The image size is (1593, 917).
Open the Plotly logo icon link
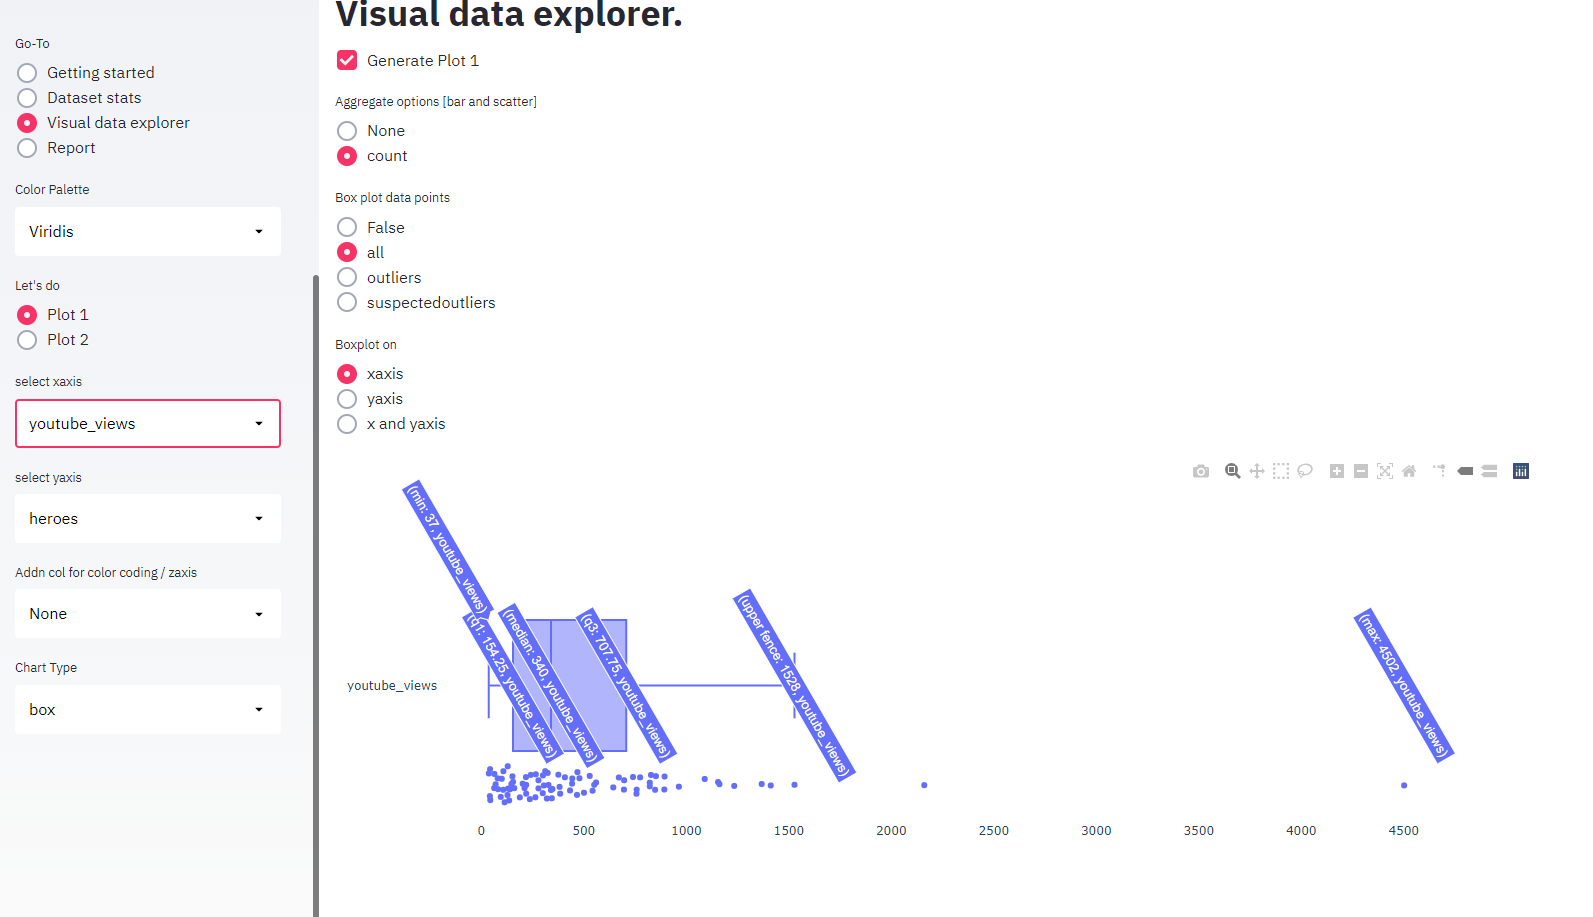[x=1521, y=471]
